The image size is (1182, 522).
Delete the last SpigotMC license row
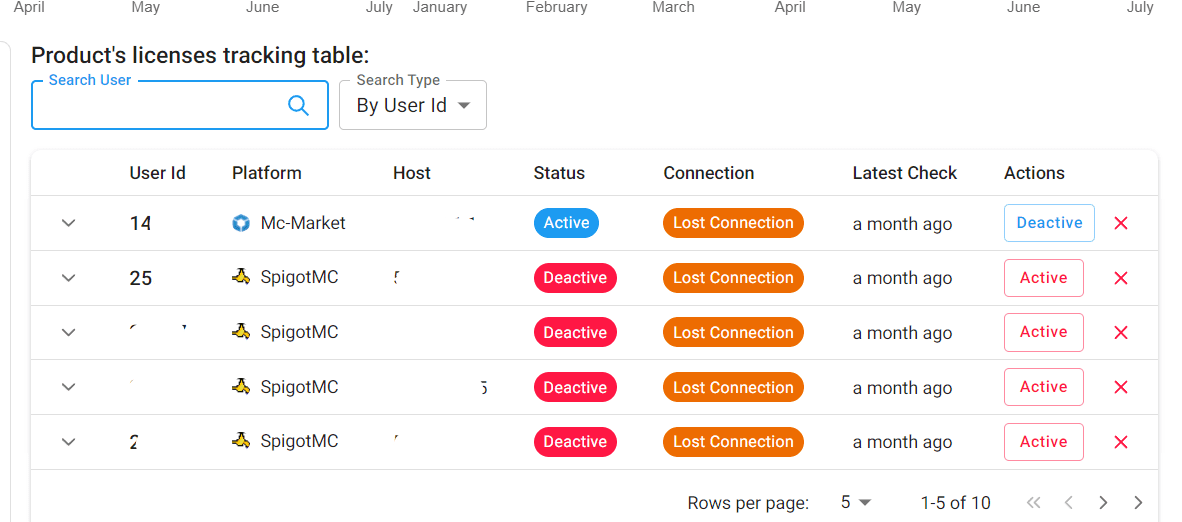tap(1121, 442)
